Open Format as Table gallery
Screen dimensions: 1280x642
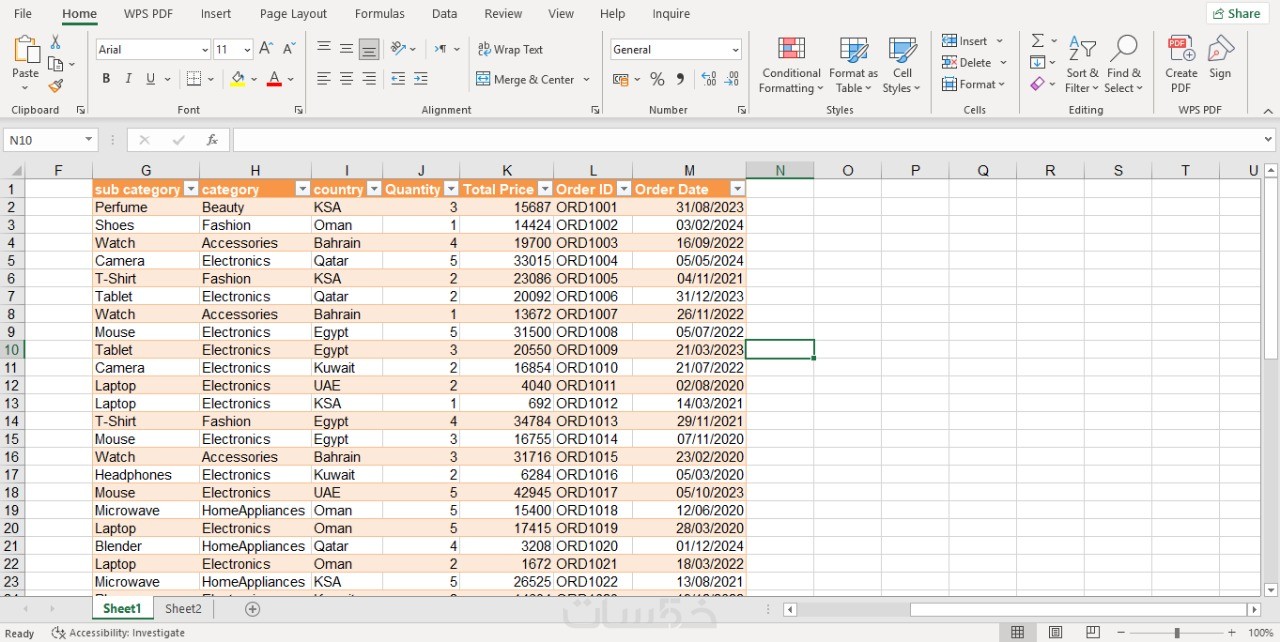853,65
